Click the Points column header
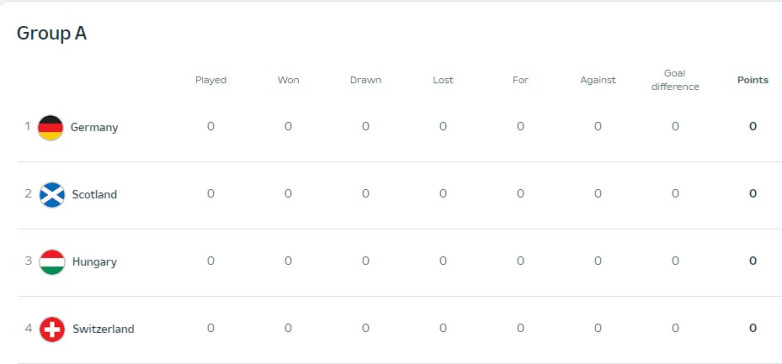Screen dimensions: 782x364 (x=753, y=80)
